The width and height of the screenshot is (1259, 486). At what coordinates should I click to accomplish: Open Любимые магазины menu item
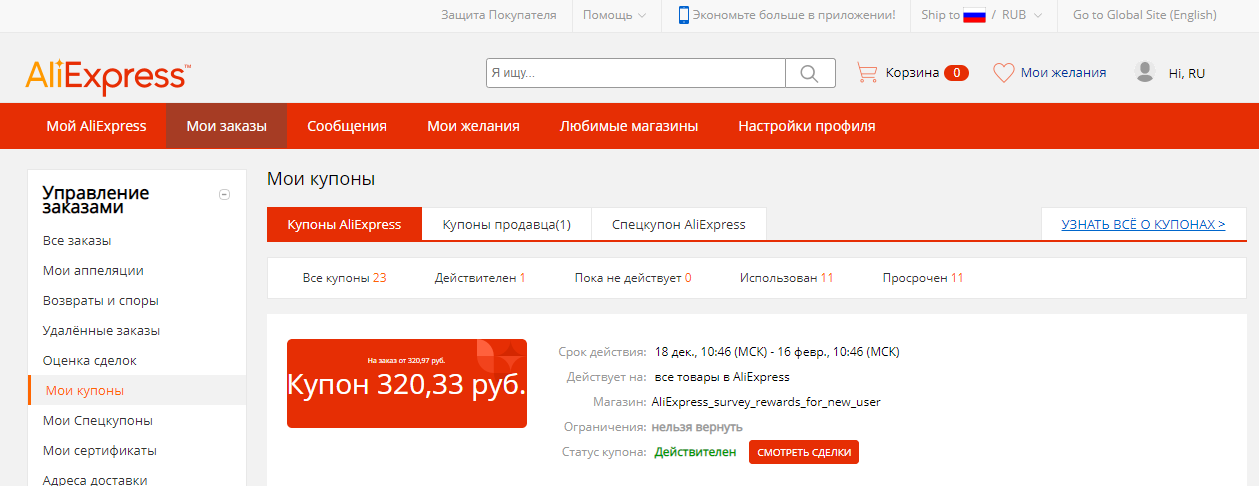pos(629,126)
